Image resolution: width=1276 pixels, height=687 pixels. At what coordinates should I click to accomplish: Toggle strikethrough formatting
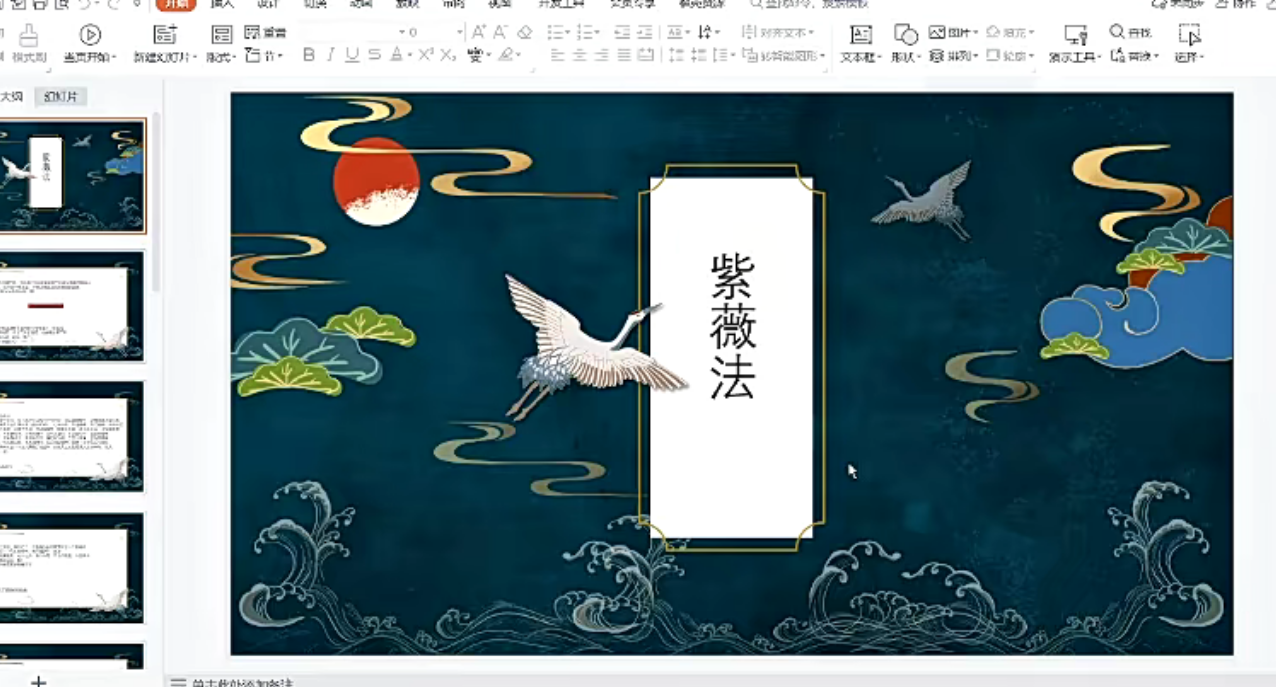pyautogui.click(x=375, y=55)
